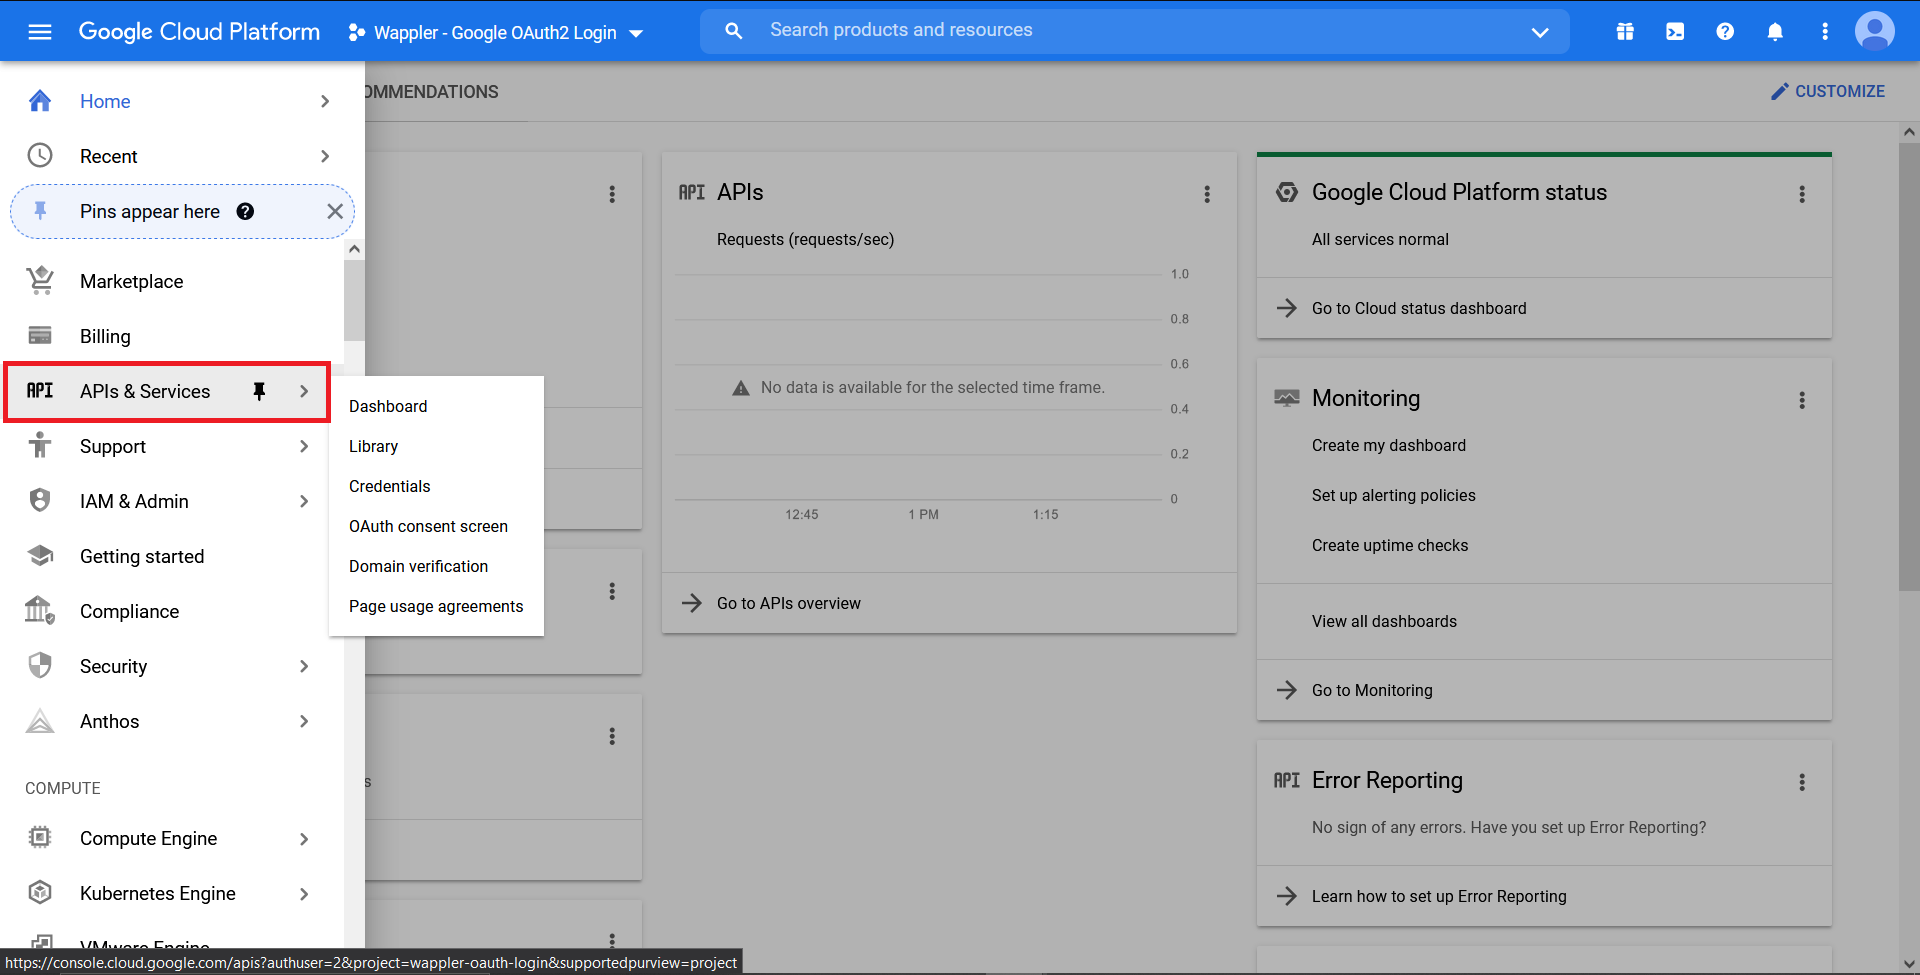
Task: Click the side menu scrollbar up arrow
Action: click(x=354, y=248)
